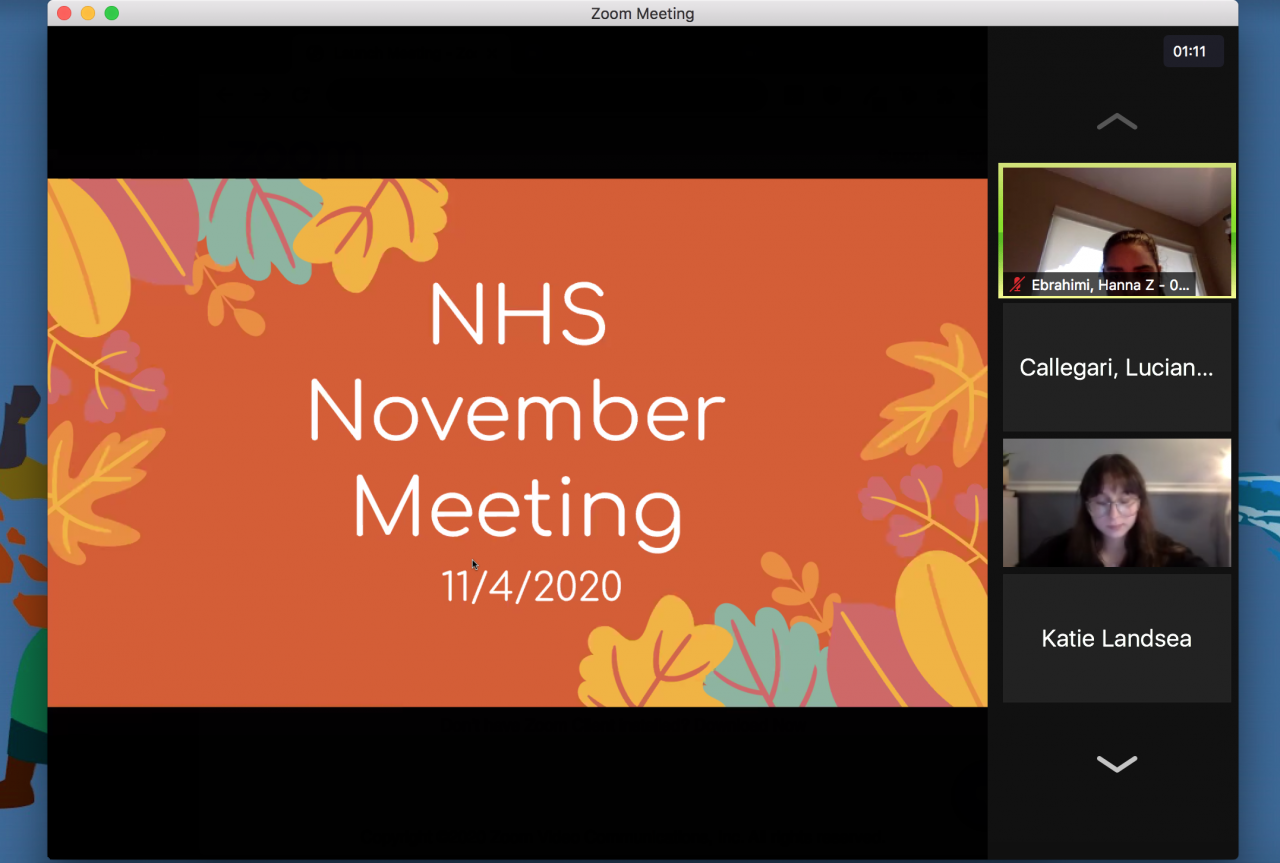
Task: Select the video tile above Katie Landsea
Action: point(1117,503)
